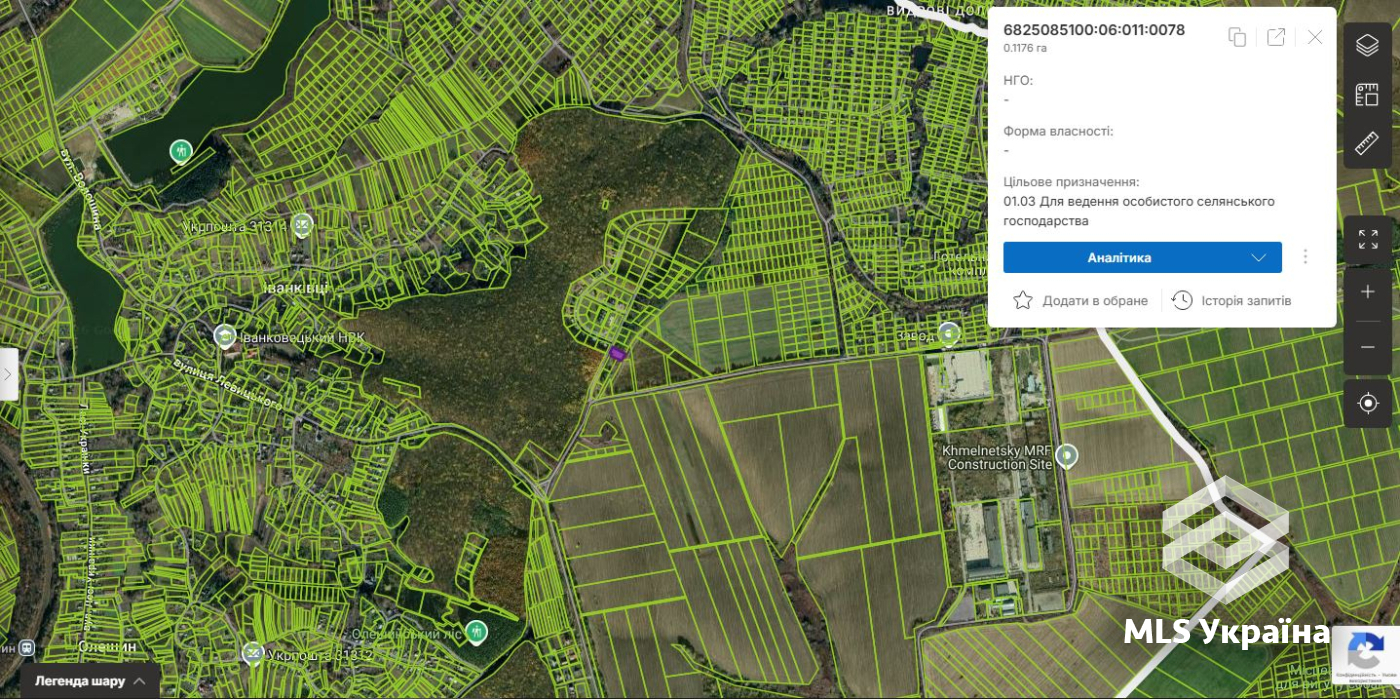Screen dimensions: 1400x699
Task: Expand the Легенда шару panel
Action: coord(91,681)
